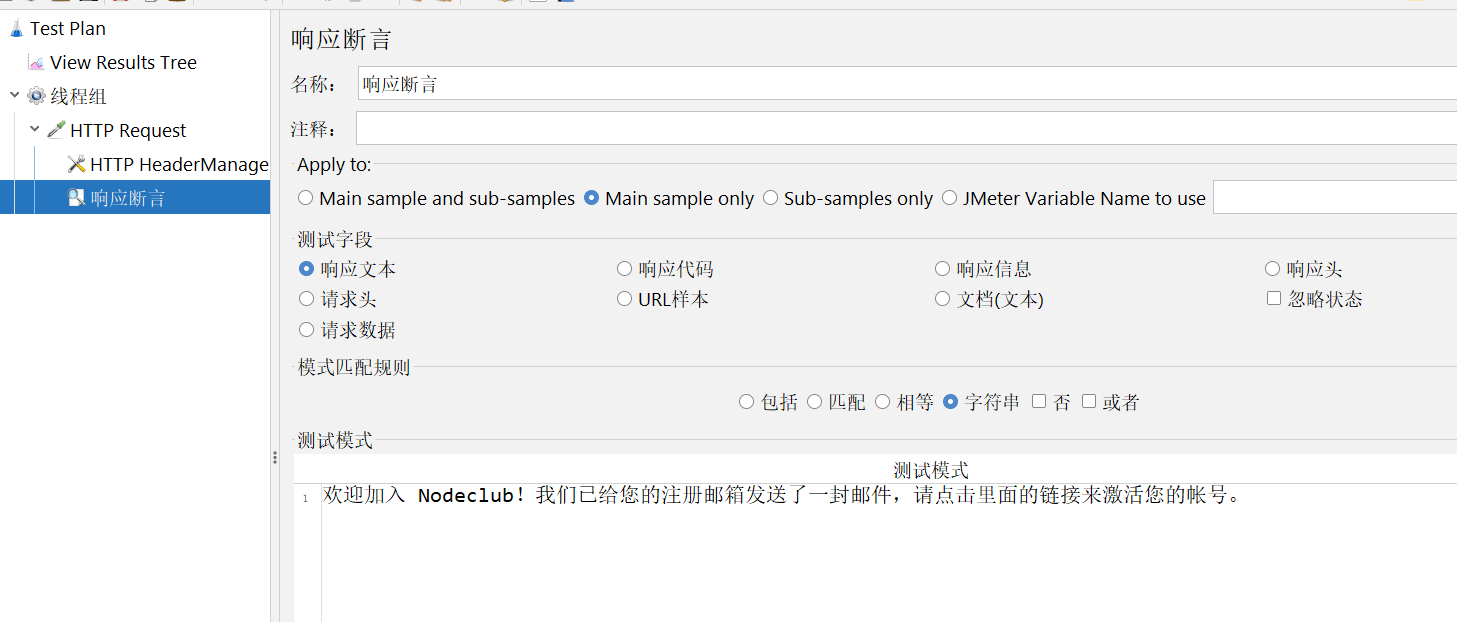Select the View Results Tree graph icon
The image size is (1457, 622).
coord(37,63)
